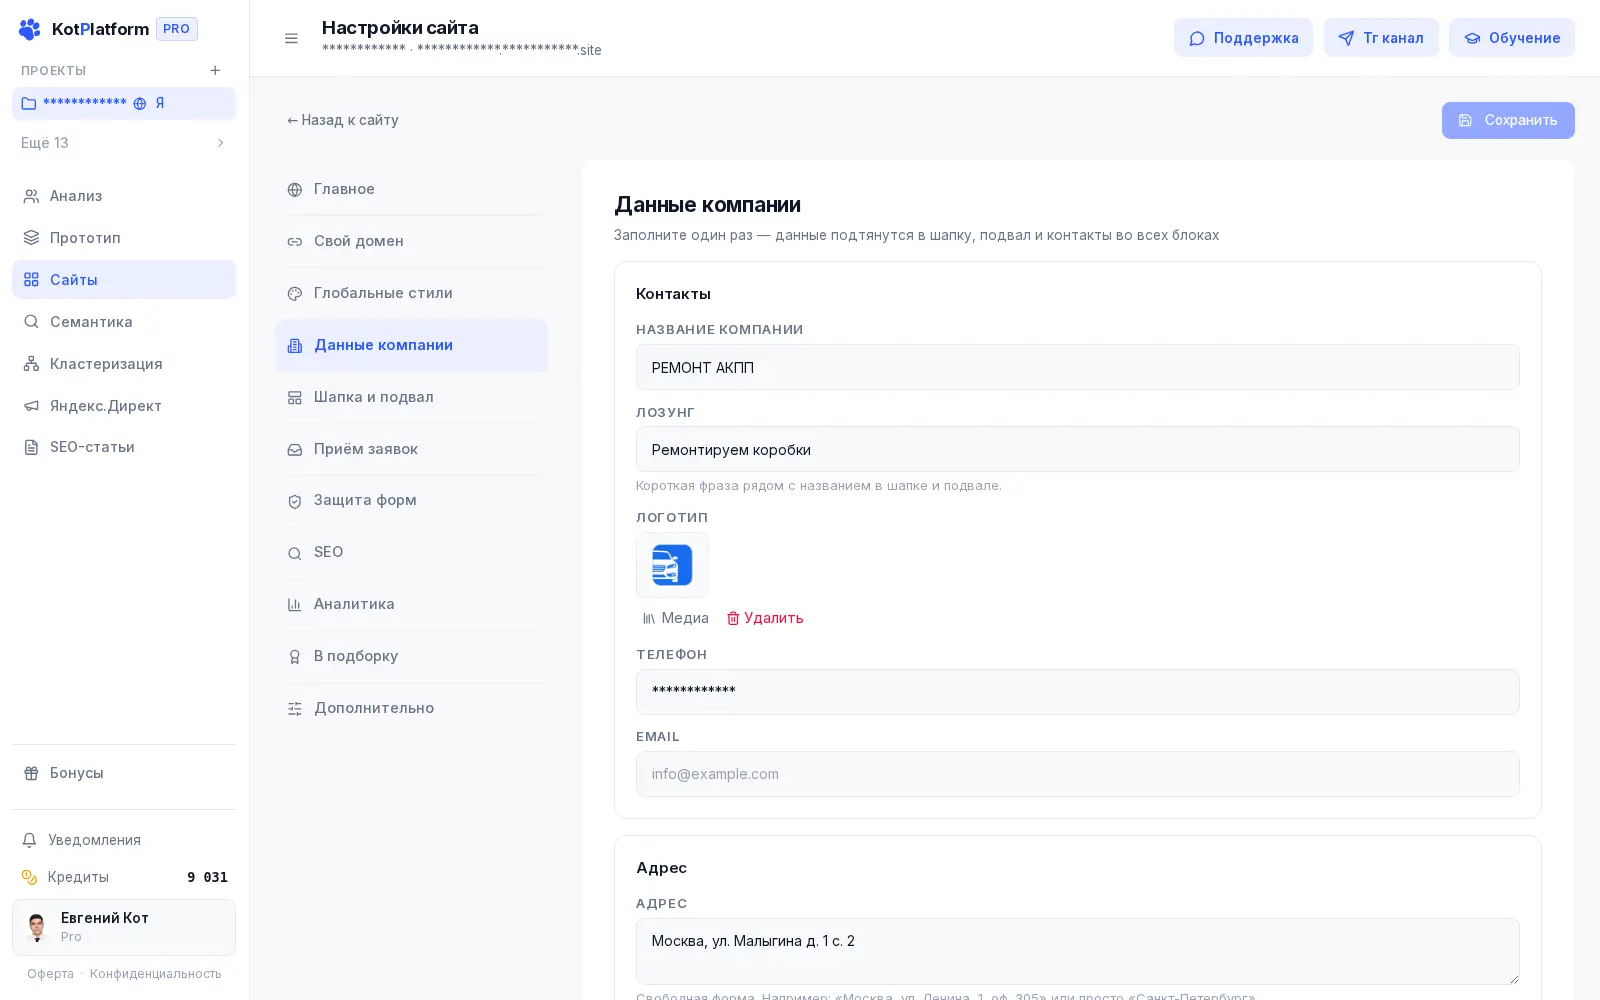Click the Семантика search icon
This screenshot has width=1600, height=1000.
31,322
